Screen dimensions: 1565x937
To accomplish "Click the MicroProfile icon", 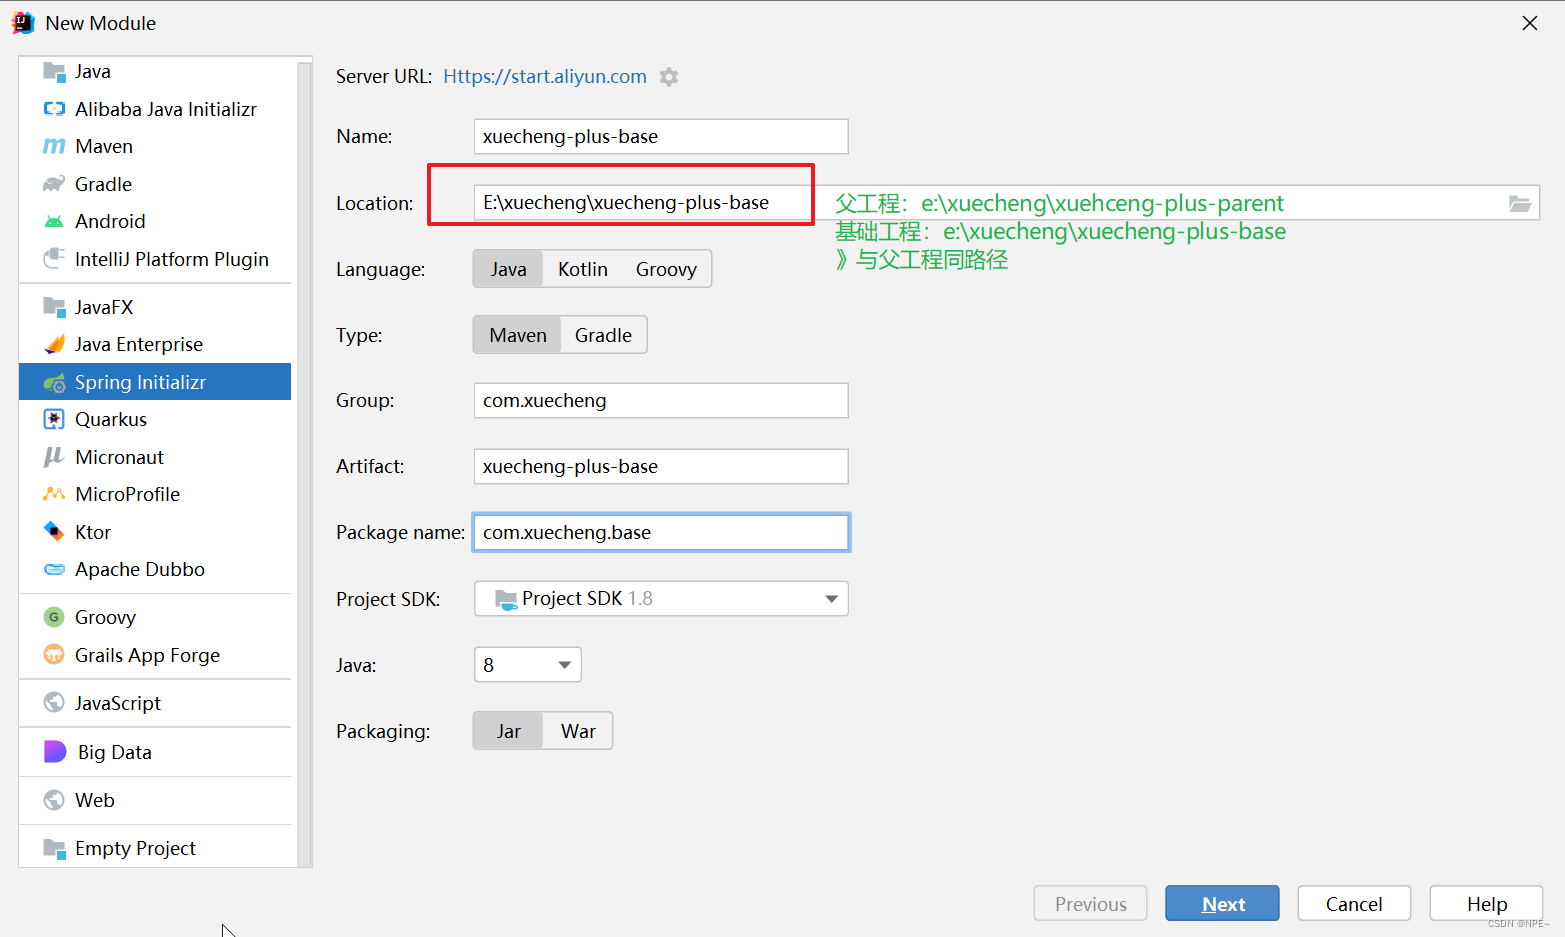I will (x=54, y=494).
